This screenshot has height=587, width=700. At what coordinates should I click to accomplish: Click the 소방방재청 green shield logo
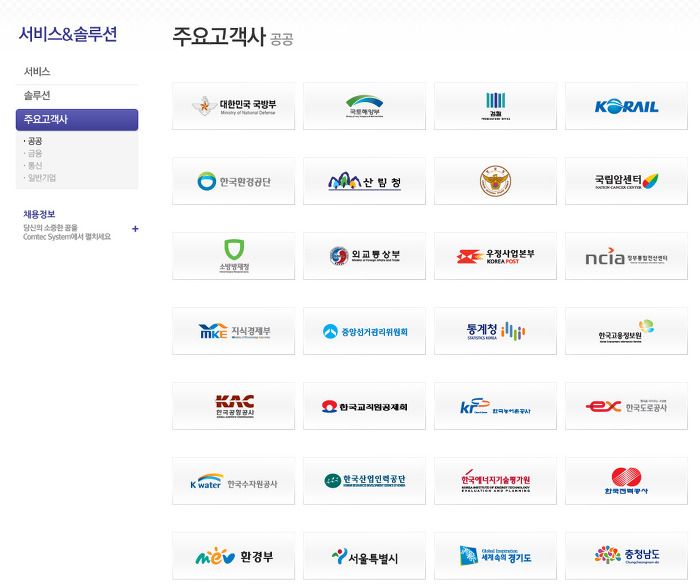tap(233, 256)
